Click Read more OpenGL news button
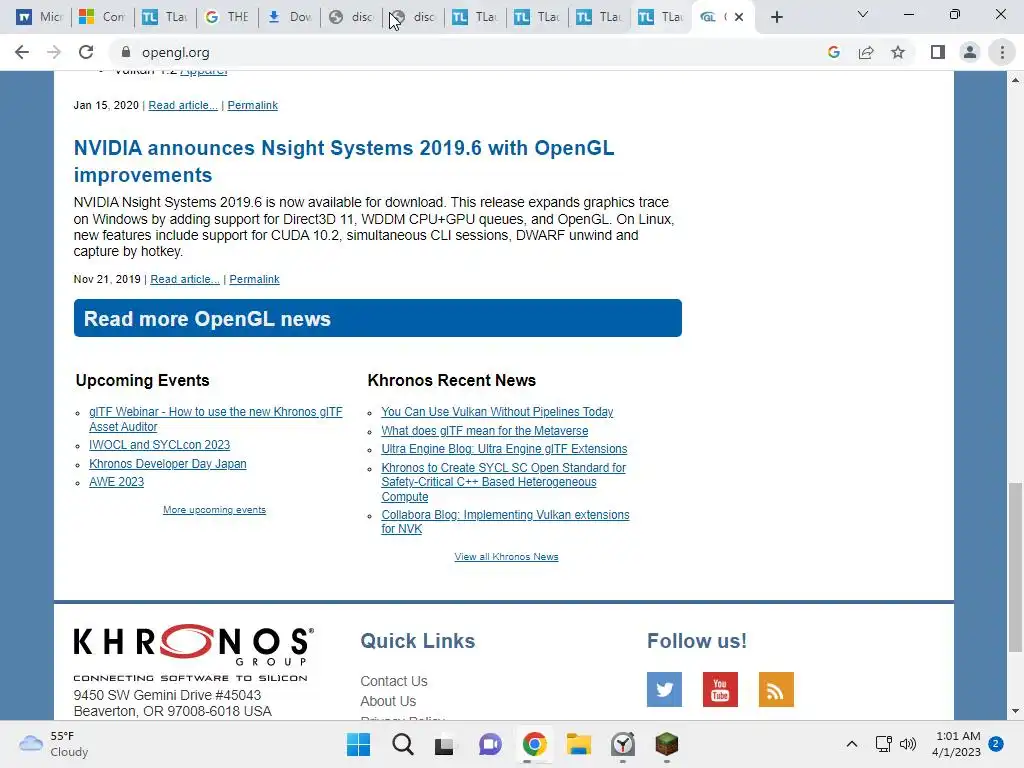This screenshot has width=1024, height=768. 377,318
